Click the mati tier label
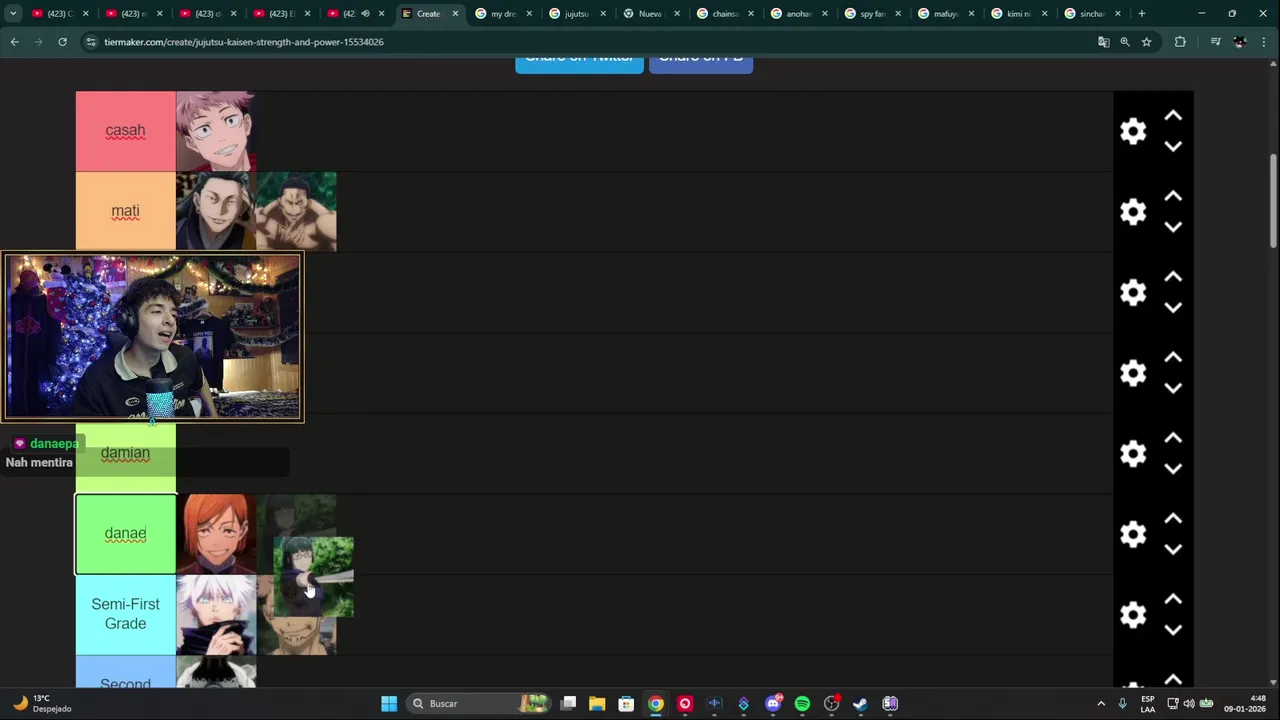 (125, 212)
